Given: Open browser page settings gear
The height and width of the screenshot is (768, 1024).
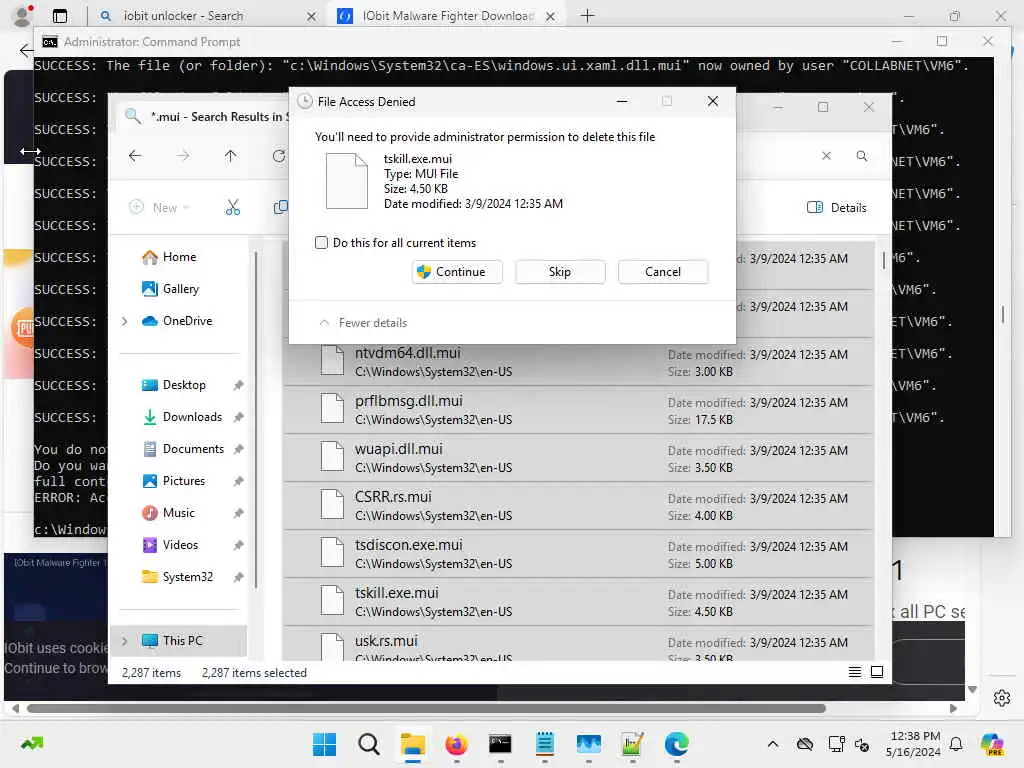Looking at the screenshot, I should (1002, 698).
